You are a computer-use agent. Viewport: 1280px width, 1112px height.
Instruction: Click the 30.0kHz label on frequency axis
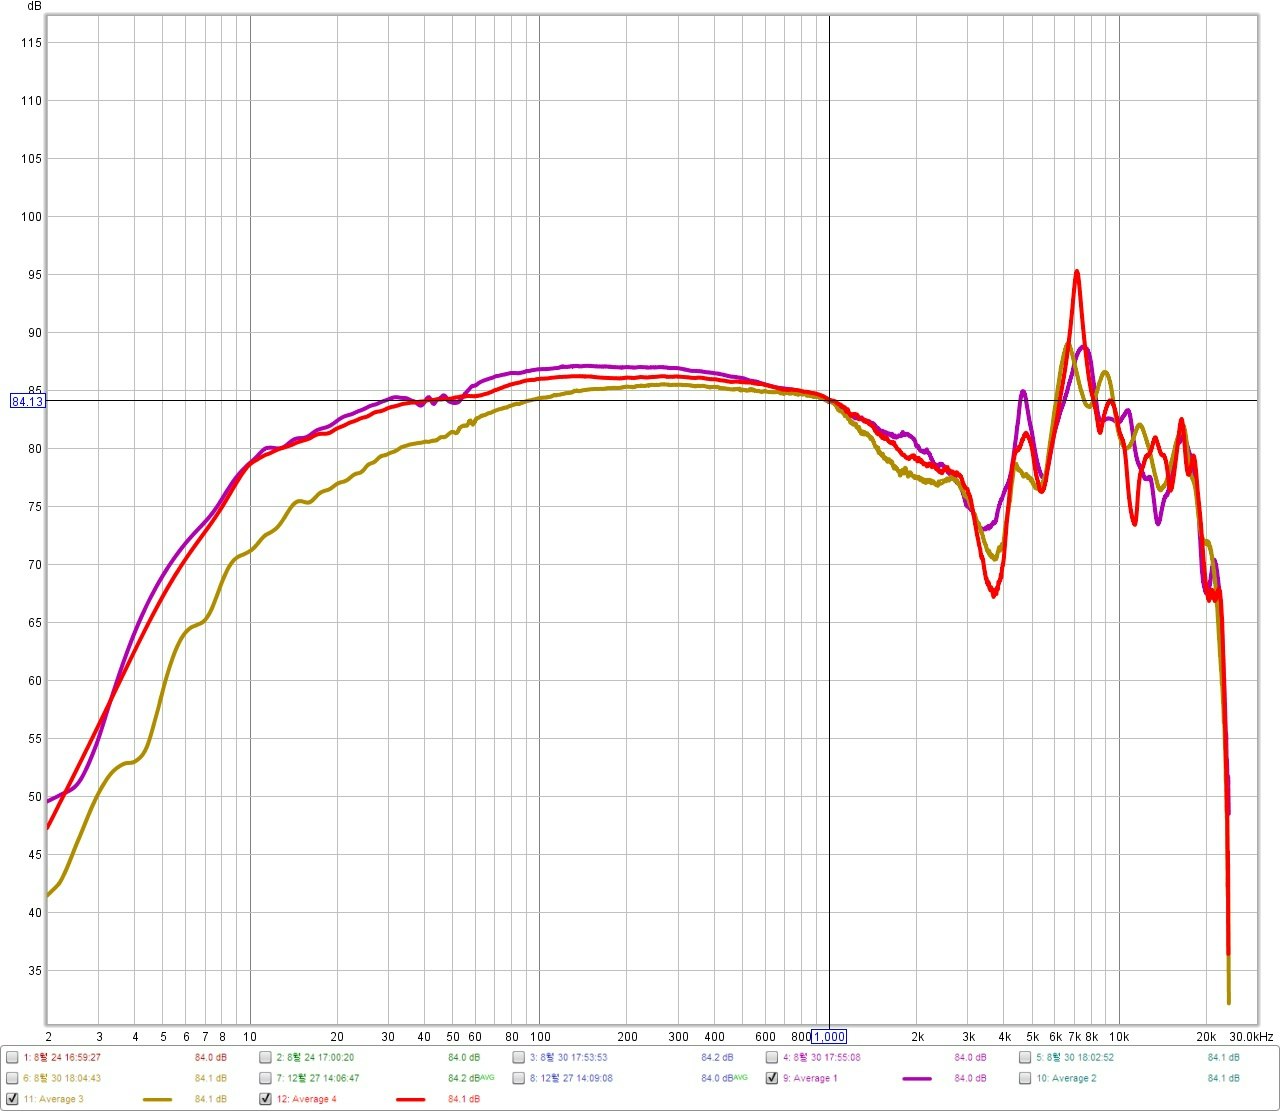point(1251,1037)
